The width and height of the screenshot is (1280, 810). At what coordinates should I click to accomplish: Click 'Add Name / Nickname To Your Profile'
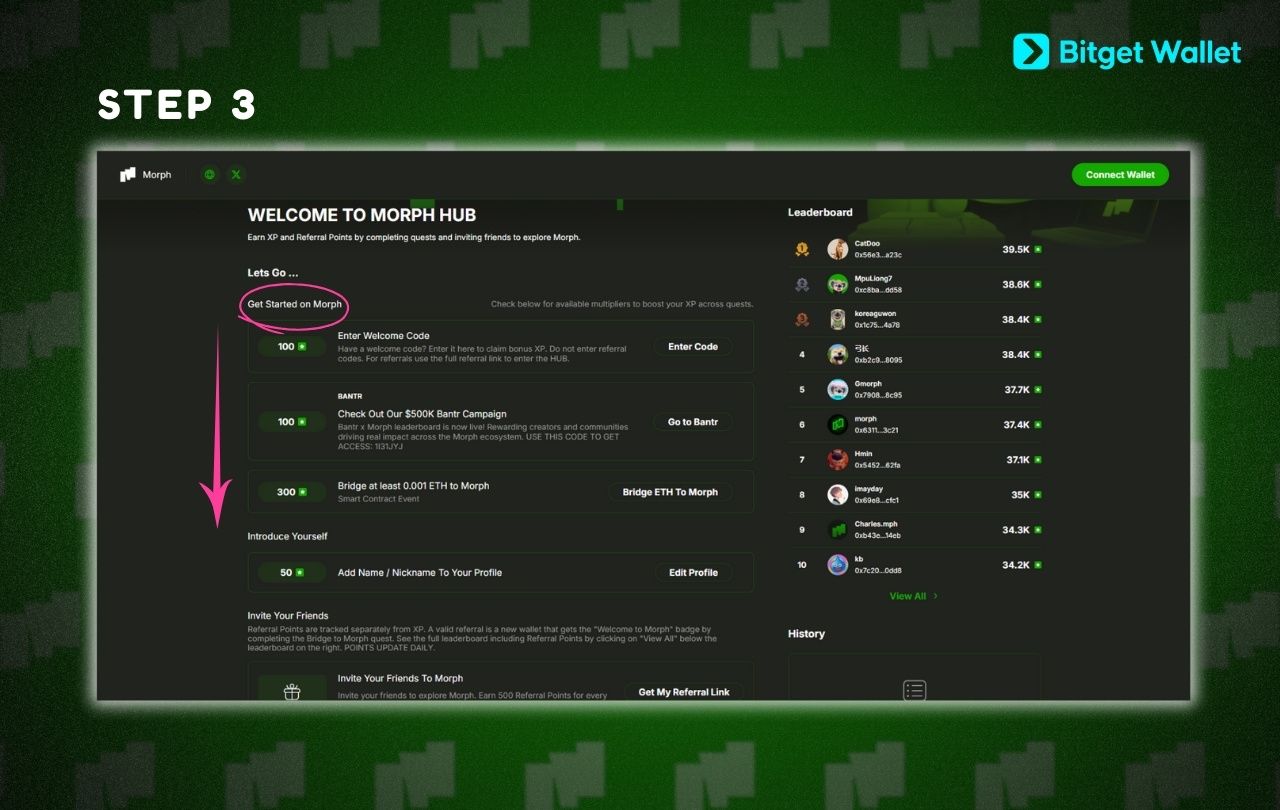(420, 573)
